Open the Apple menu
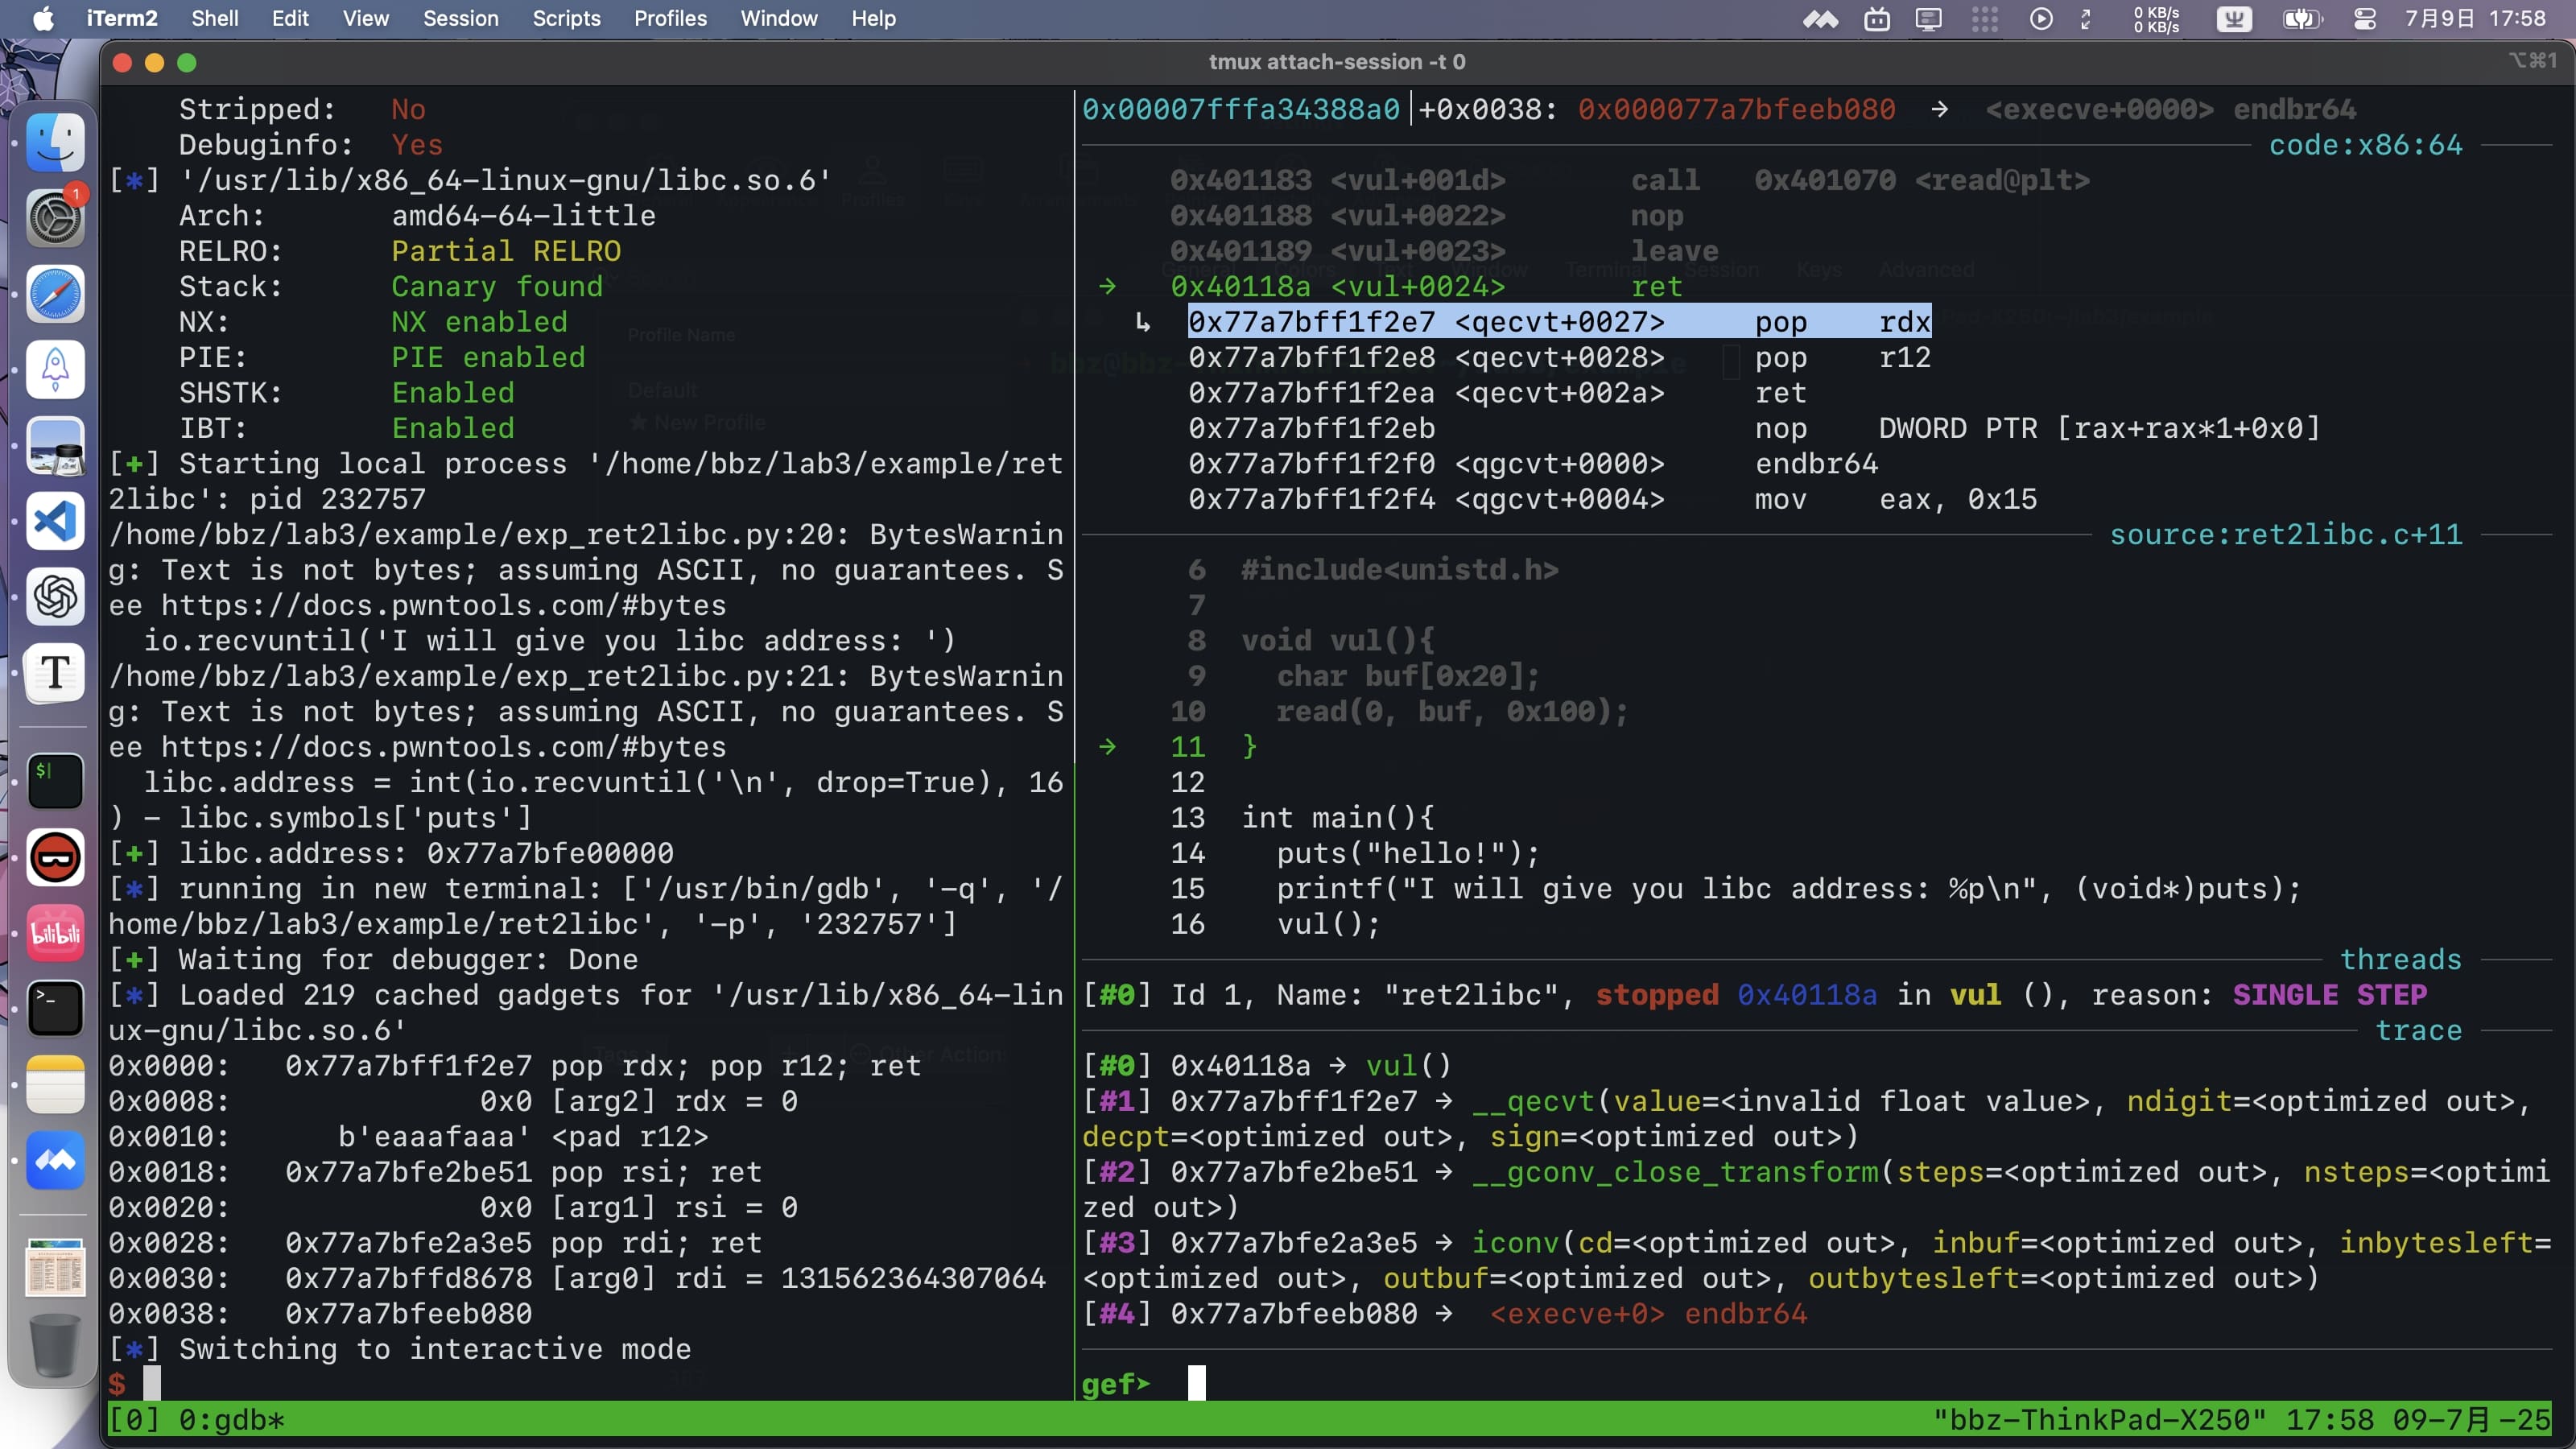Screen dimensions: 2576x1449 [43, 19]
